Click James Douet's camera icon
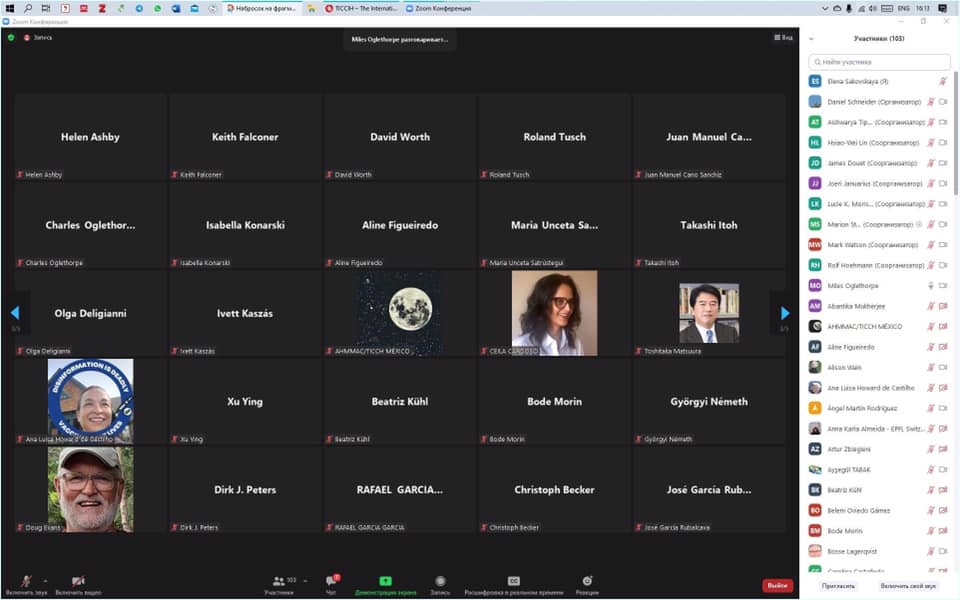Viewport: 960px width, 600px height. pos(943,163)
